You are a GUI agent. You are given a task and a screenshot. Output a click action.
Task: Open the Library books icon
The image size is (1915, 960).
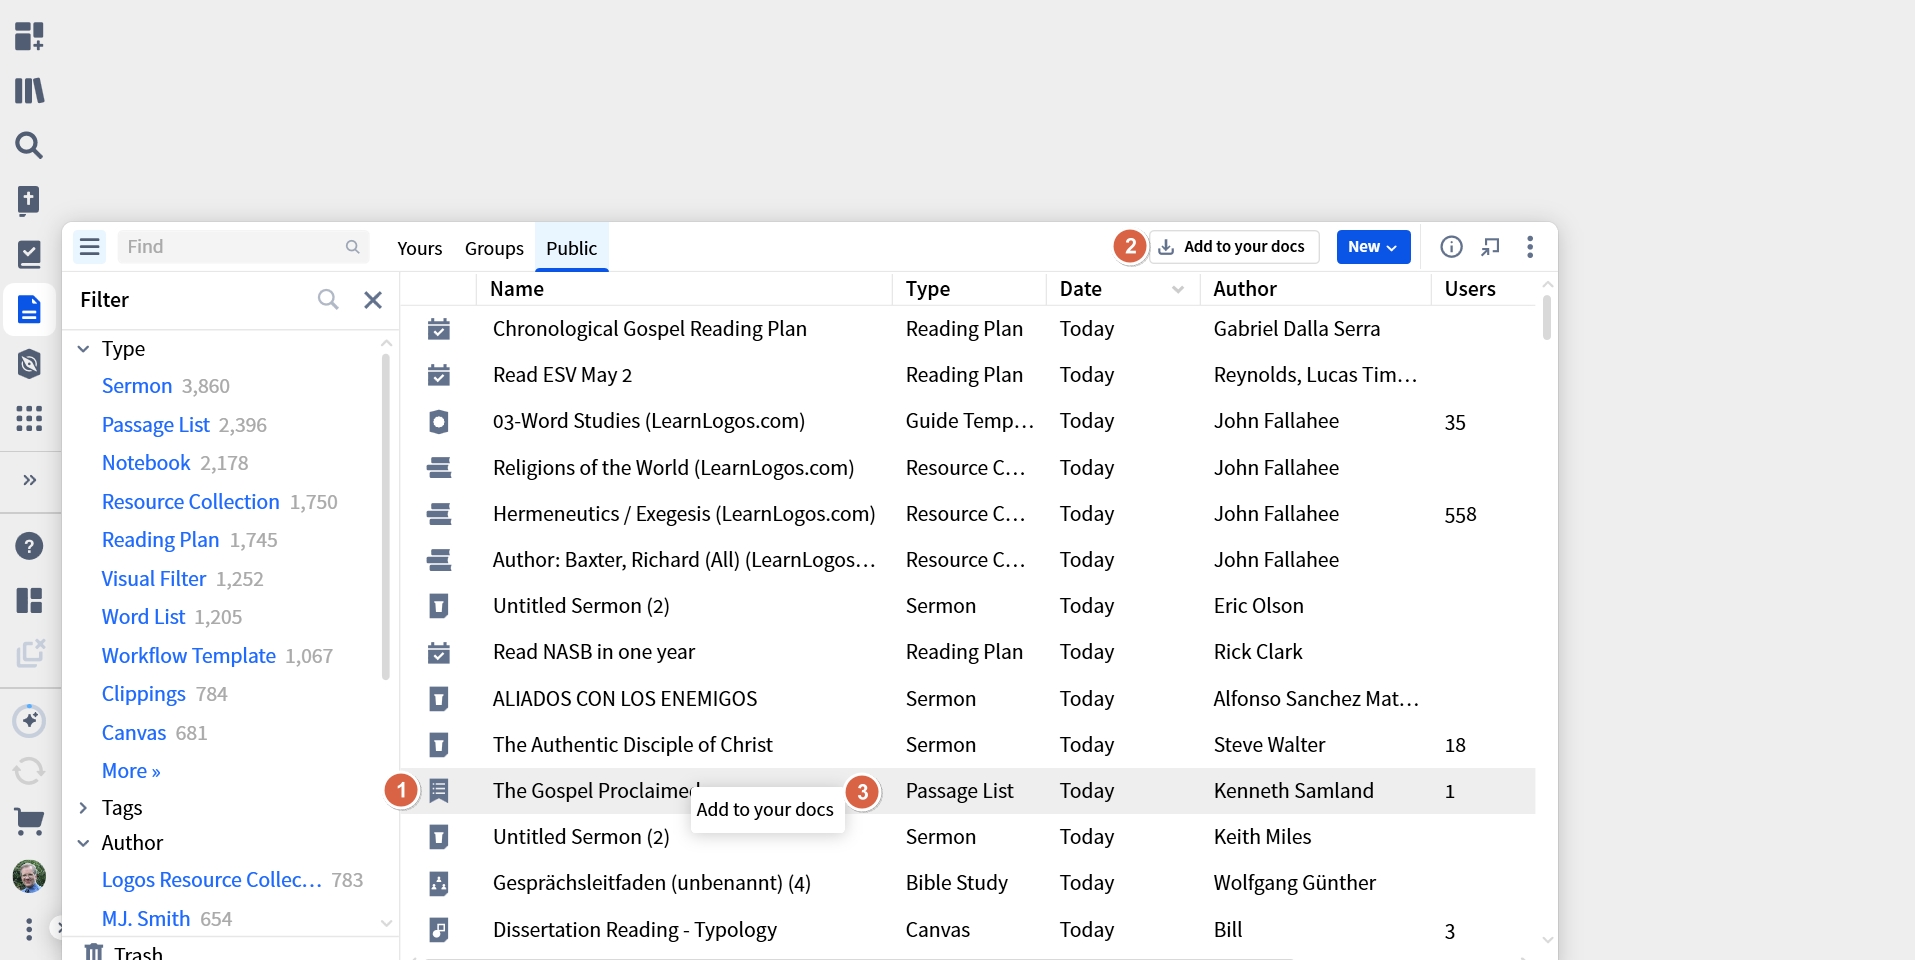point(29,91)
